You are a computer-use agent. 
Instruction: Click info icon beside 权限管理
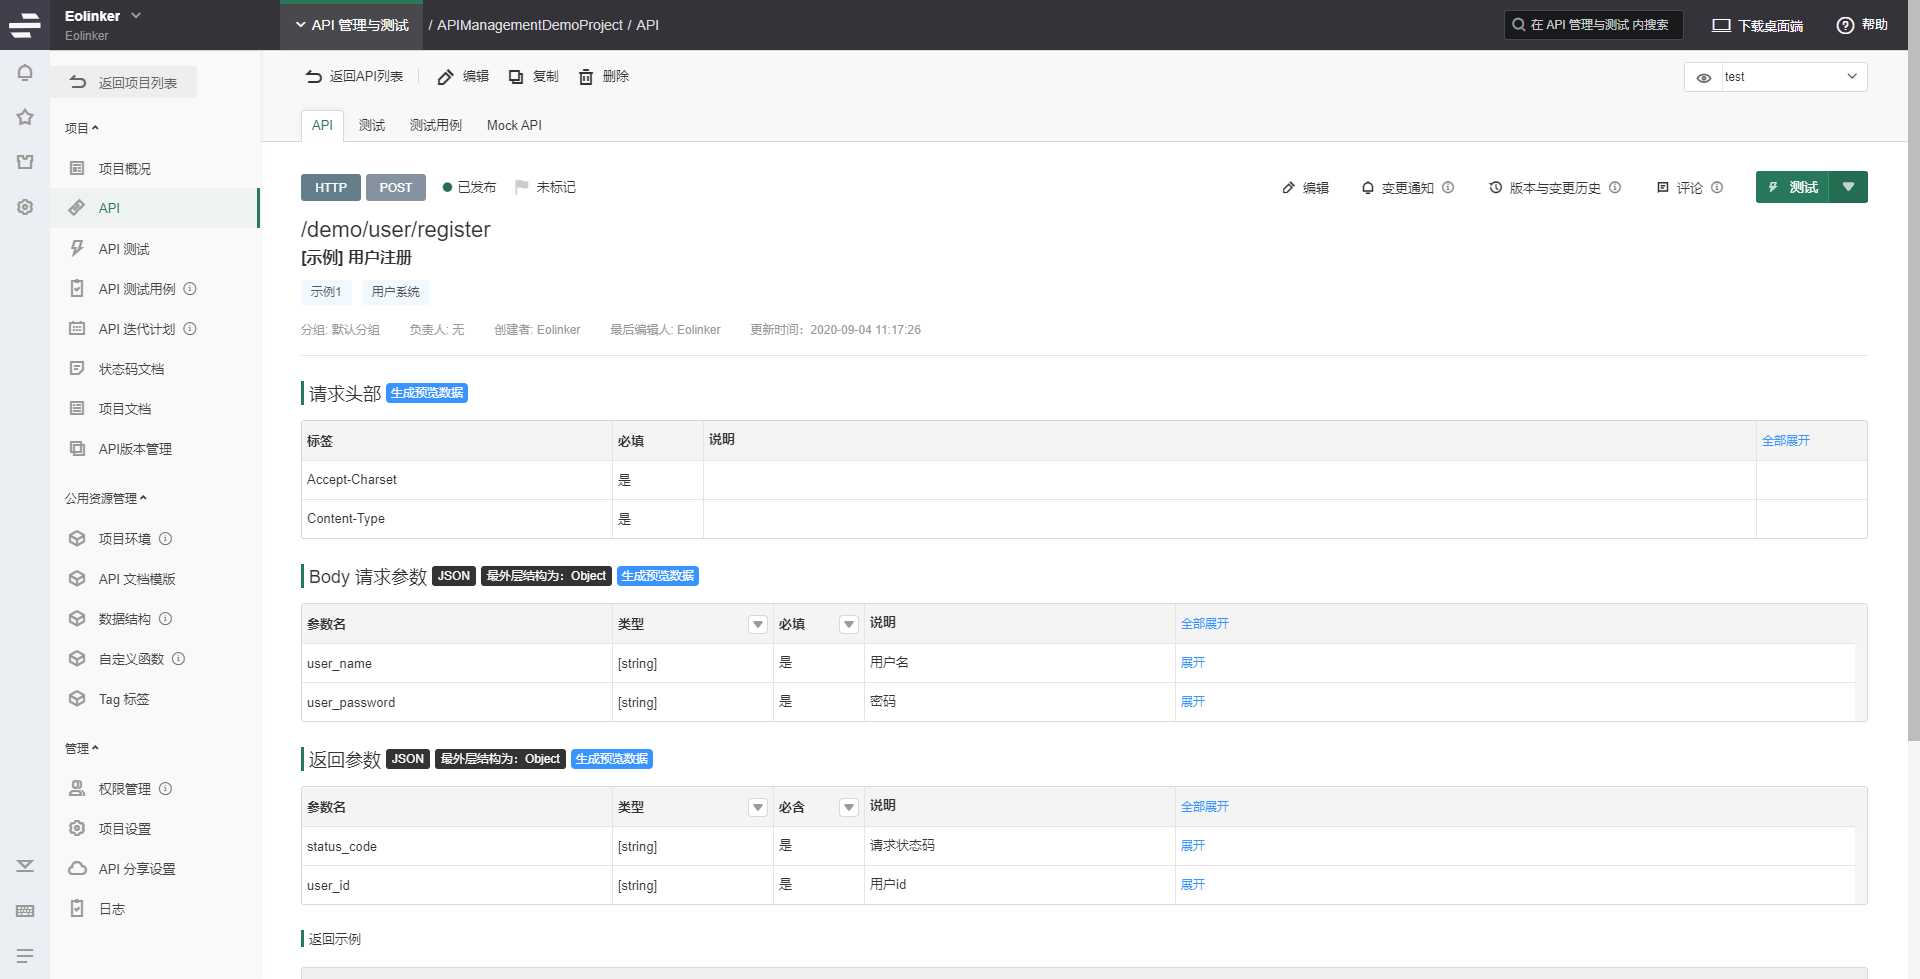[x=166, y=789]
